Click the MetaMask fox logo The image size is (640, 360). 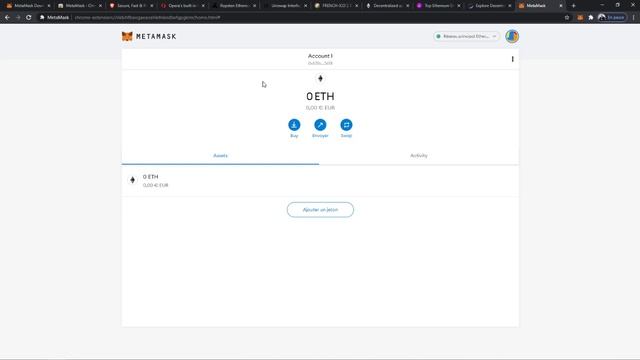pos(127,36)
